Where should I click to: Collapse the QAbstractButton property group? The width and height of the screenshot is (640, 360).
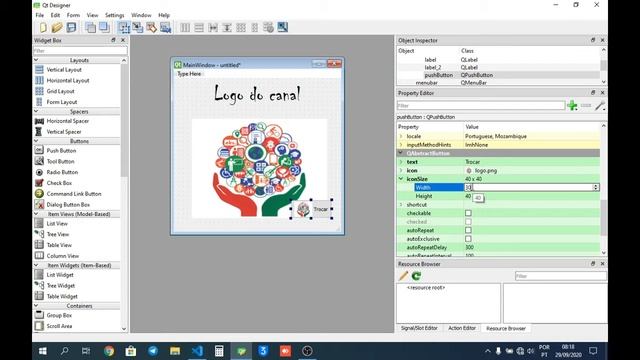pyautogui.click(x=401, y=153)
